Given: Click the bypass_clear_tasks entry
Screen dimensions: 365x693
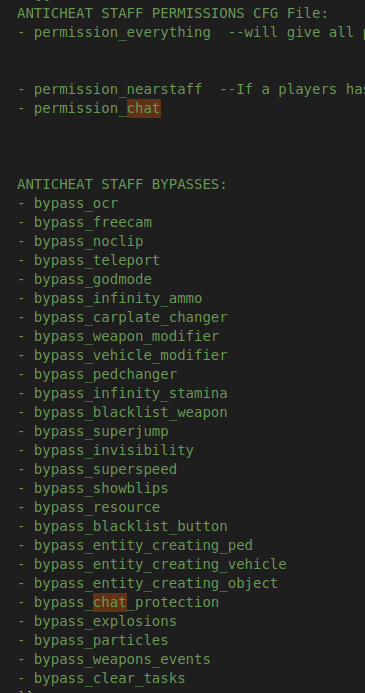Looking at the screenshot, I should point(110,678).
